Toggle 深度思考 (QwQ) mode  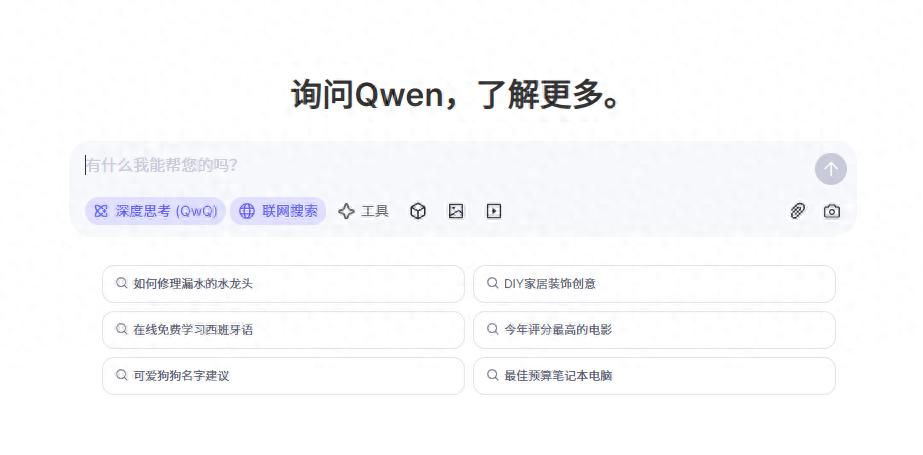click(155, 211)
